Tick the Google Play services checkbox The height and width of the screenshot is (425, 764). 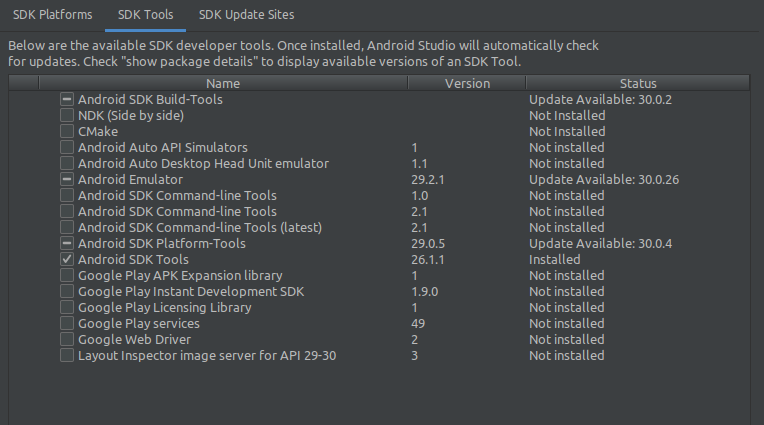coord(67,324)
